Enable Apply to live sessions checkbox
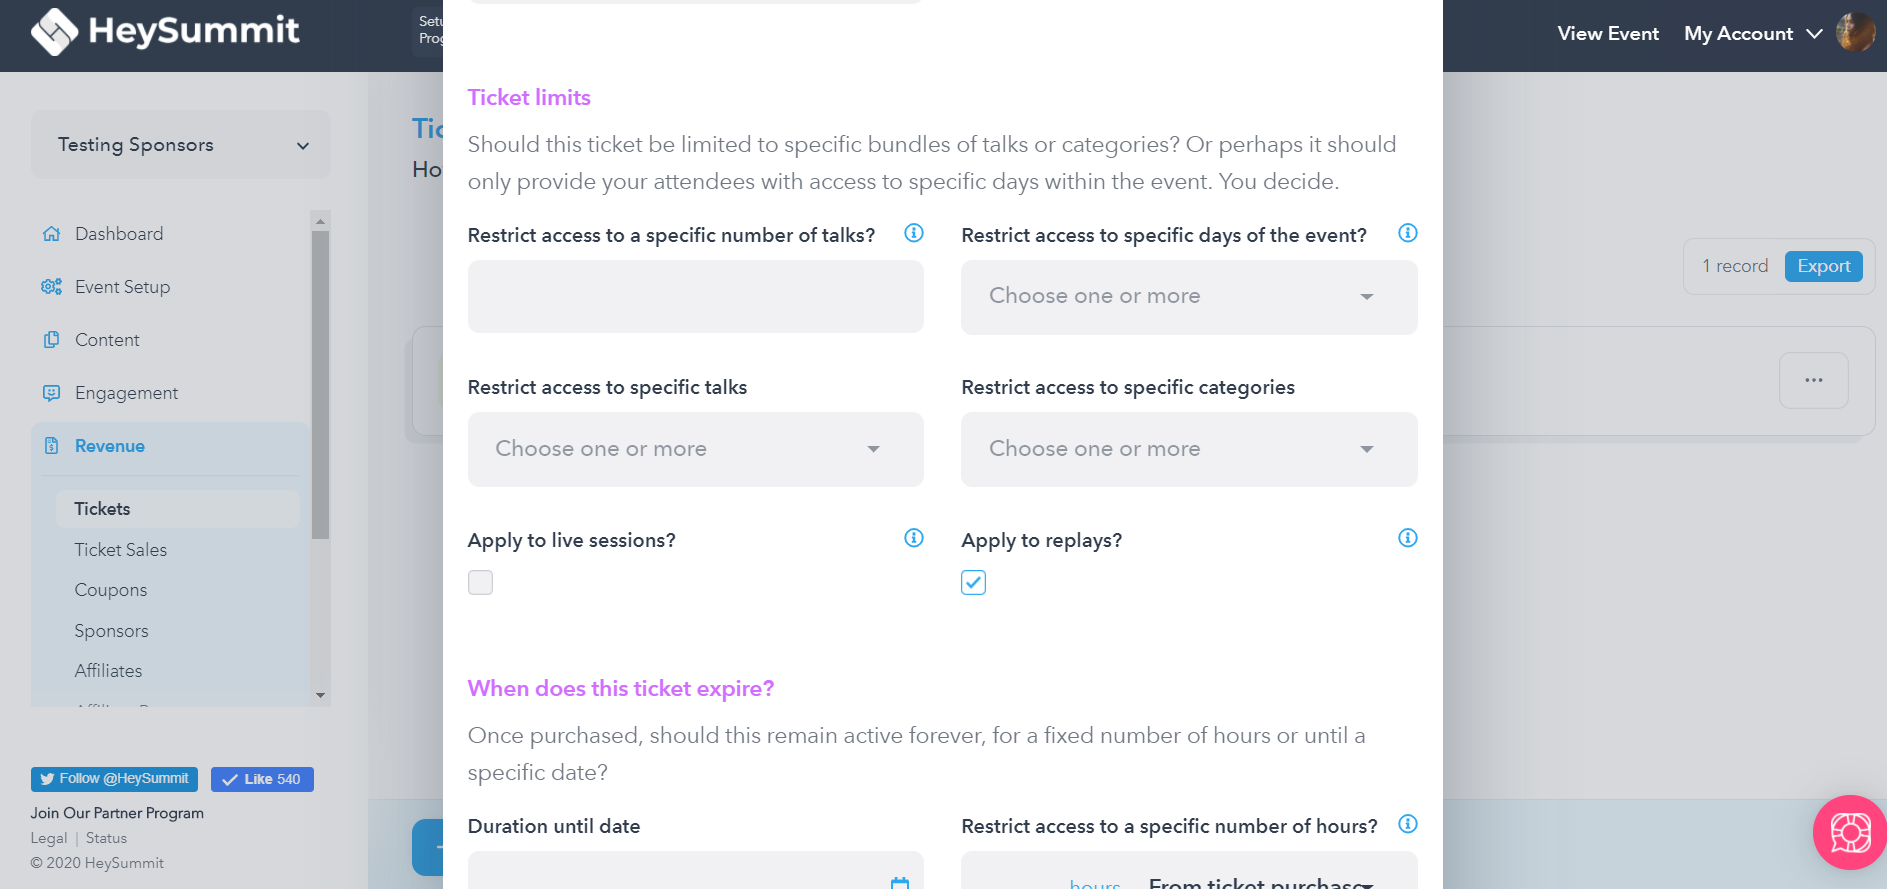1887x889 pixels. tap(480, 582)
